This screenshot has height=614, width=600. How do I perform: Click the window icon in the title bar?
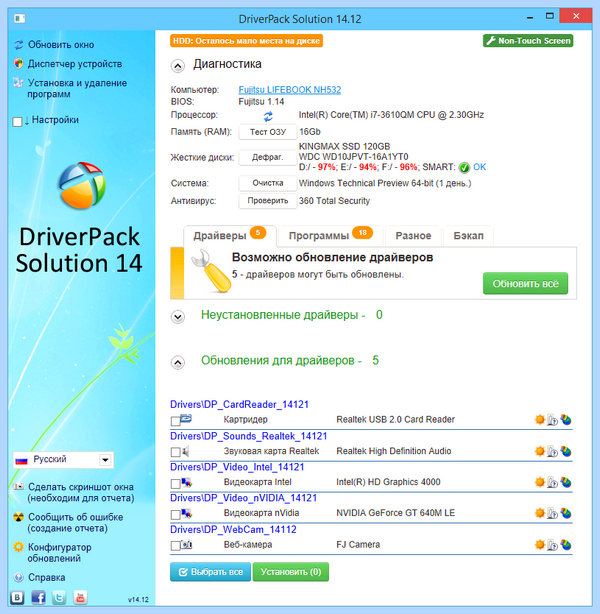pyautogui.click(x=20, y=18)
